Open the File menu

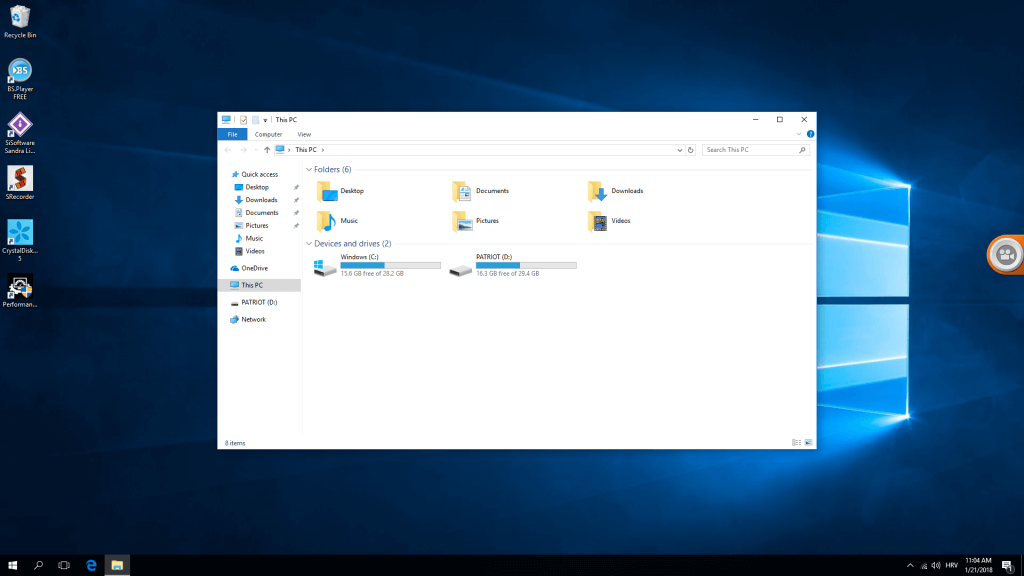[232, 134]
